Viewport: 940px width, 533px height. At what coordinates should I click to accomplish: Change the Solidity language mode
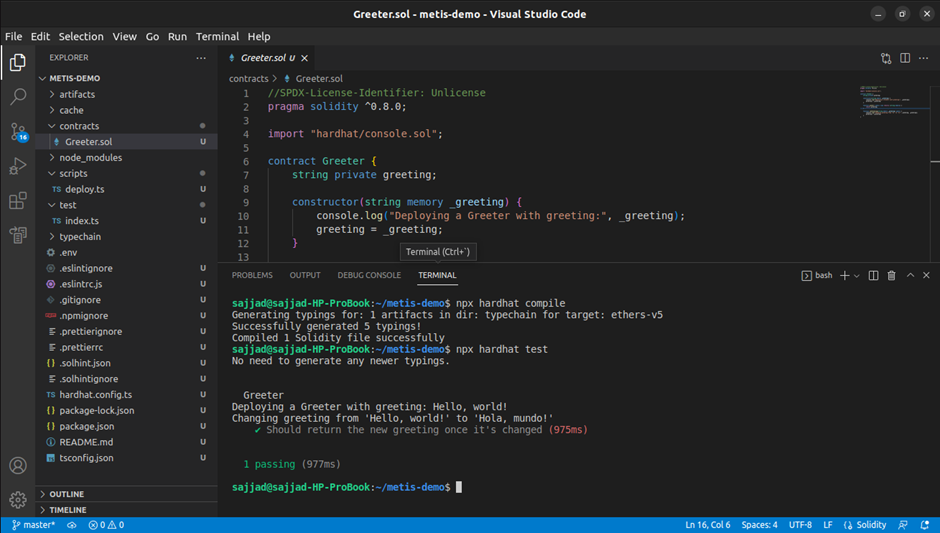point(865,525)
